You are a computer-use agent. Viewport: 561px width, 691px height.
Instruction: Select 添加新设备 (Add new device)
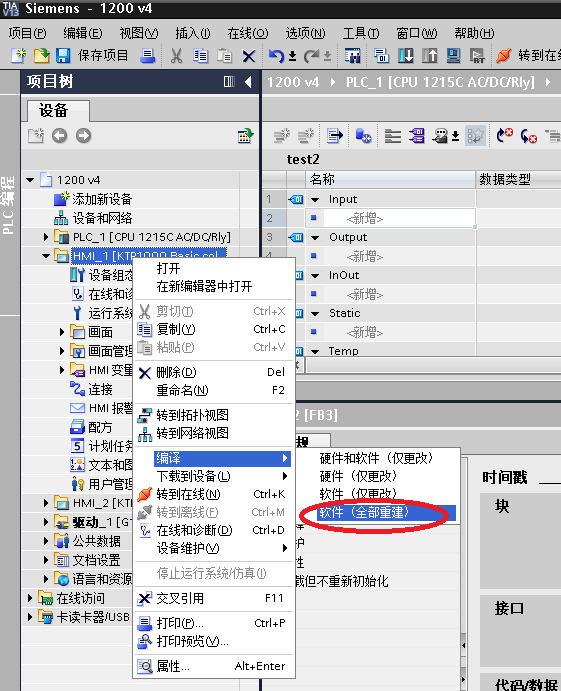93,199
